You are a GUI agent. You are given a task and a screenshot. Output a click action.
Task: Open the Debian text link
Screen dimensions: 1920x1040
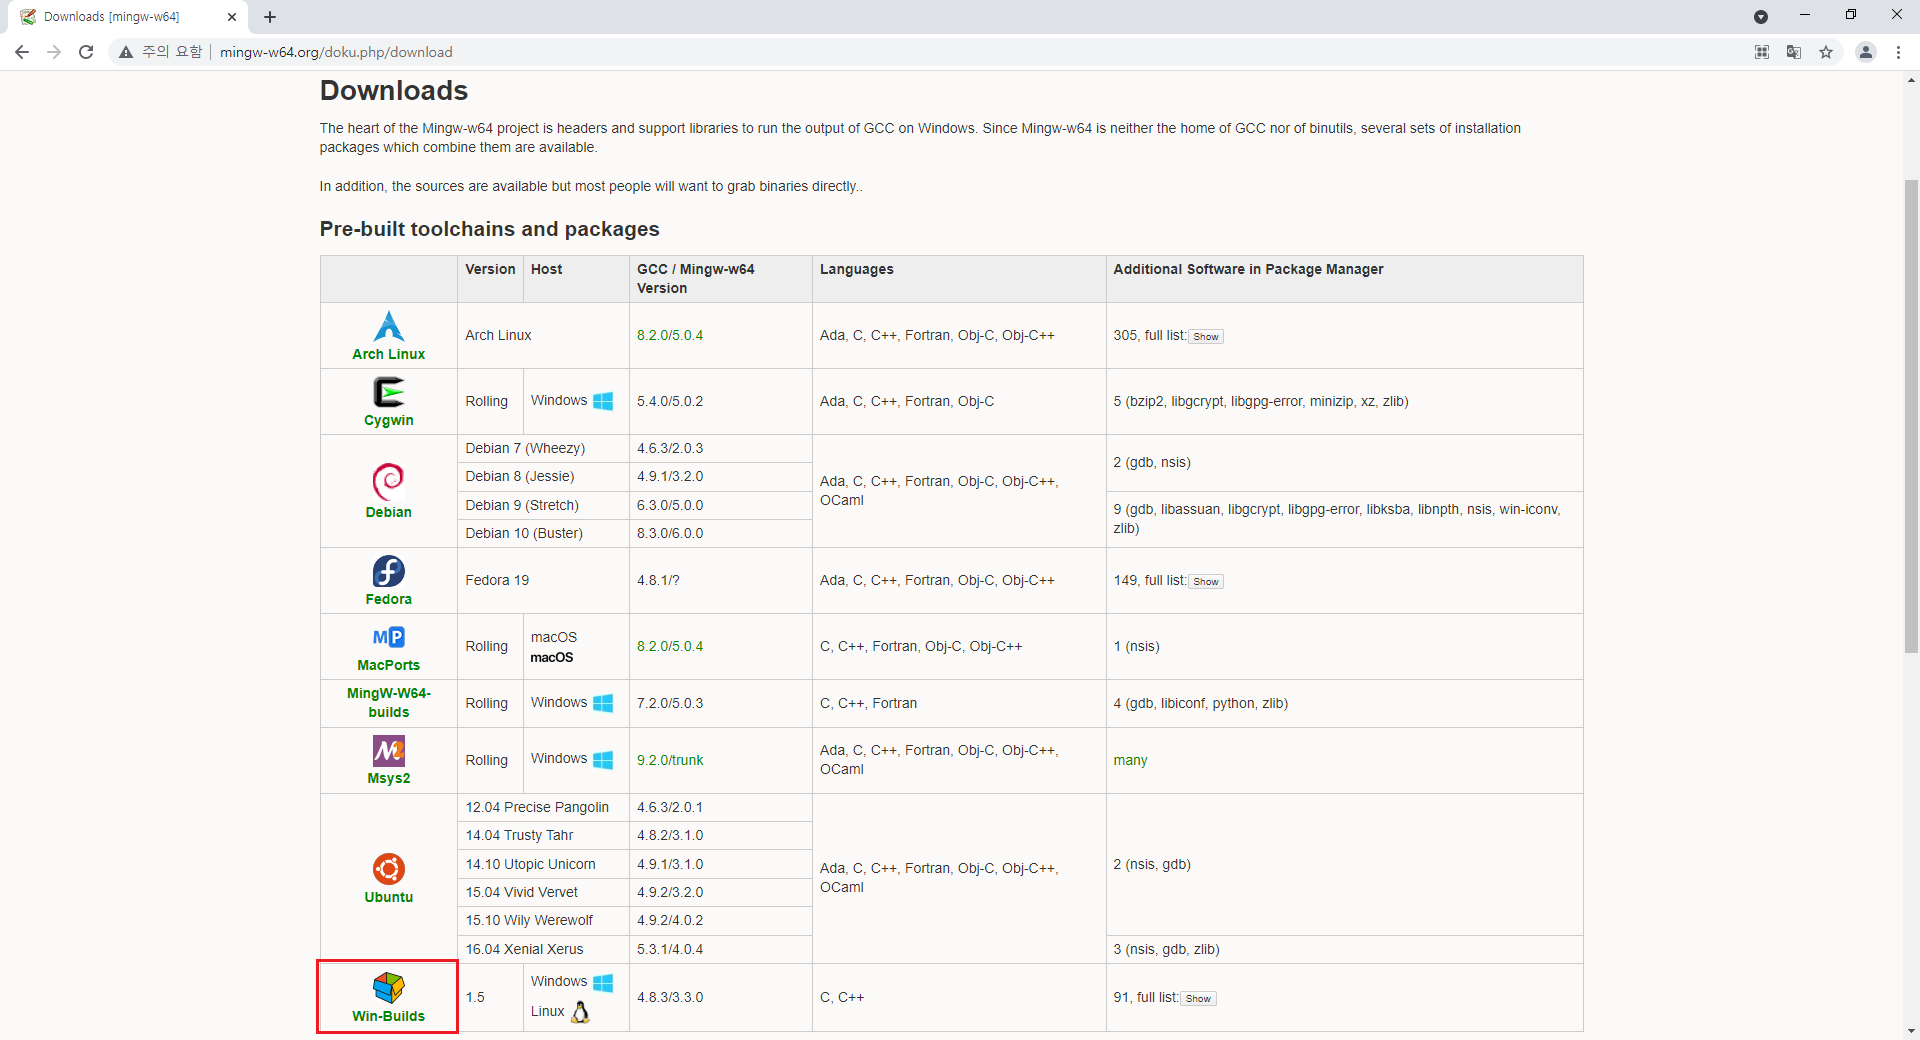(x=388, y=512)
